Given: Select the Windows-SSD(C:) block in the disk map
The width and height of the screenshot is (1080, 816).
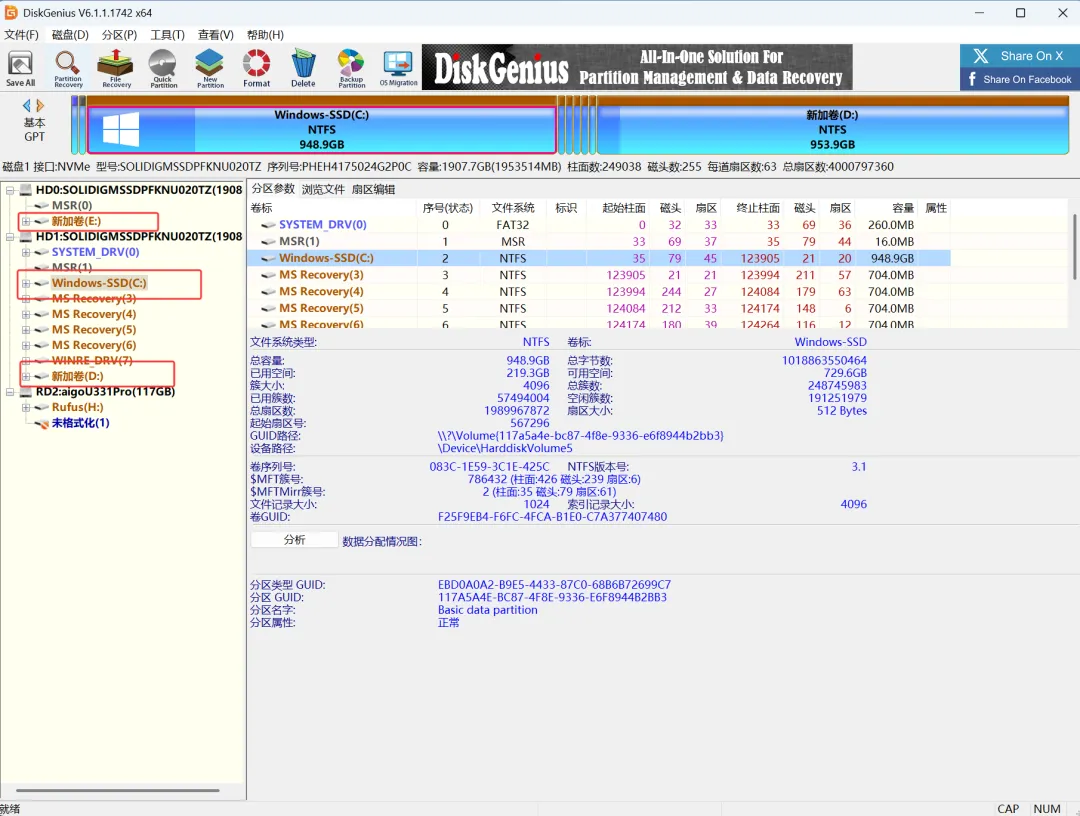Looking at the screenshot, I should [x=322, y=129].
